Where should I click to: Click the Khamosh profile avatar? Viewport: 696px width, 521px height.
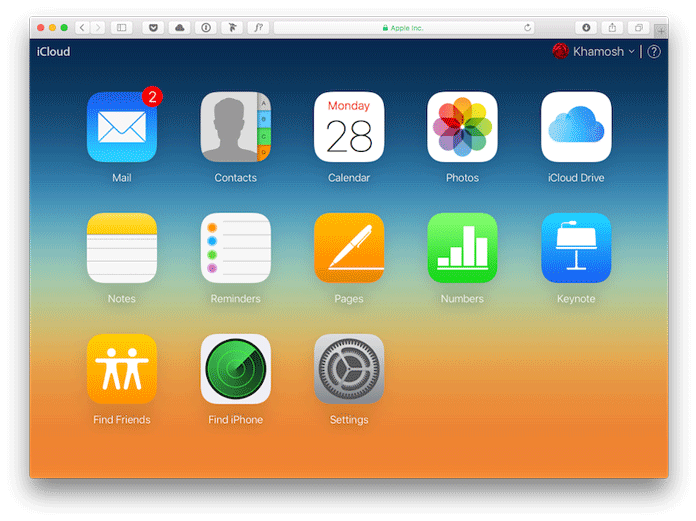click(x=561, y=51)
